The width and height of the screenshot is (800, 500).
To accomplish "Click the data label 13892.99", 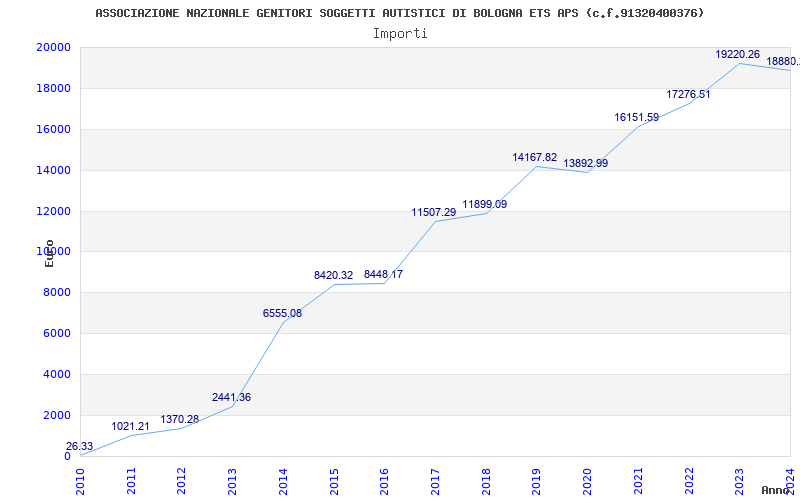I will click(x=586, y=164).
